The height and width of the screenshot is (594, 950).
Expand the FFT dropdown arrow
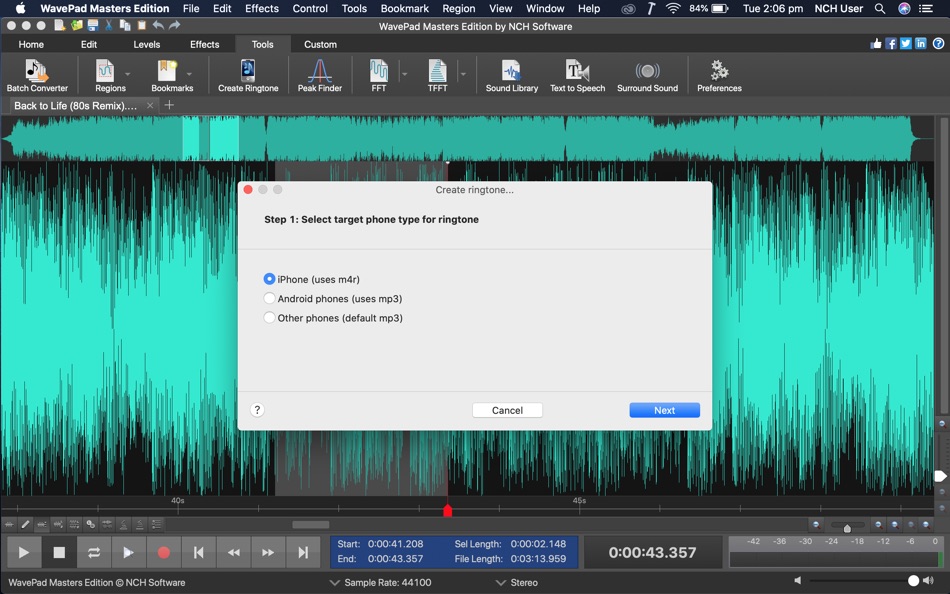point(405,74)
